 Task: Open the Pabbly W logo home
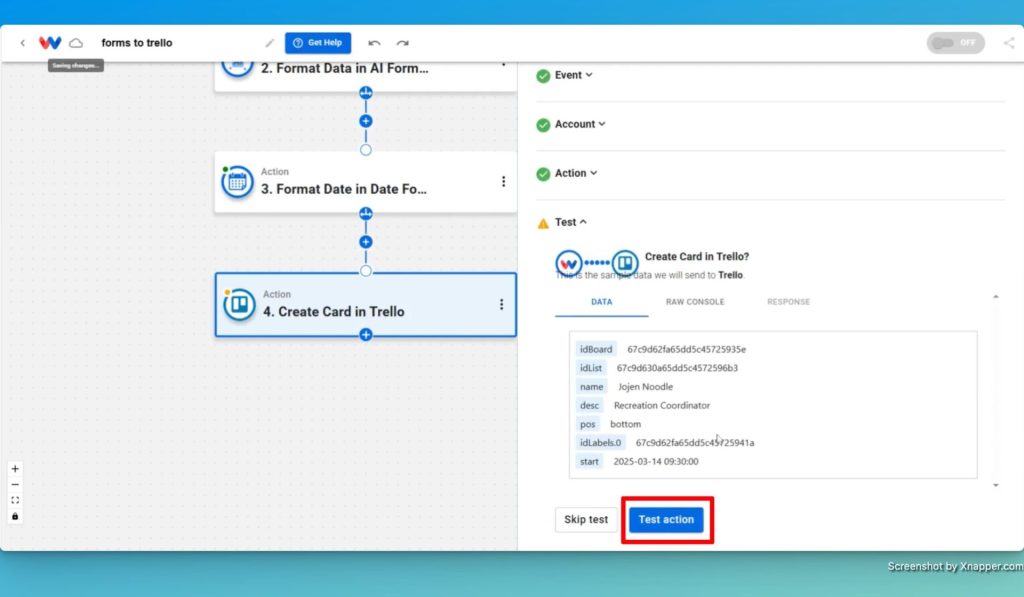point(50,43)
